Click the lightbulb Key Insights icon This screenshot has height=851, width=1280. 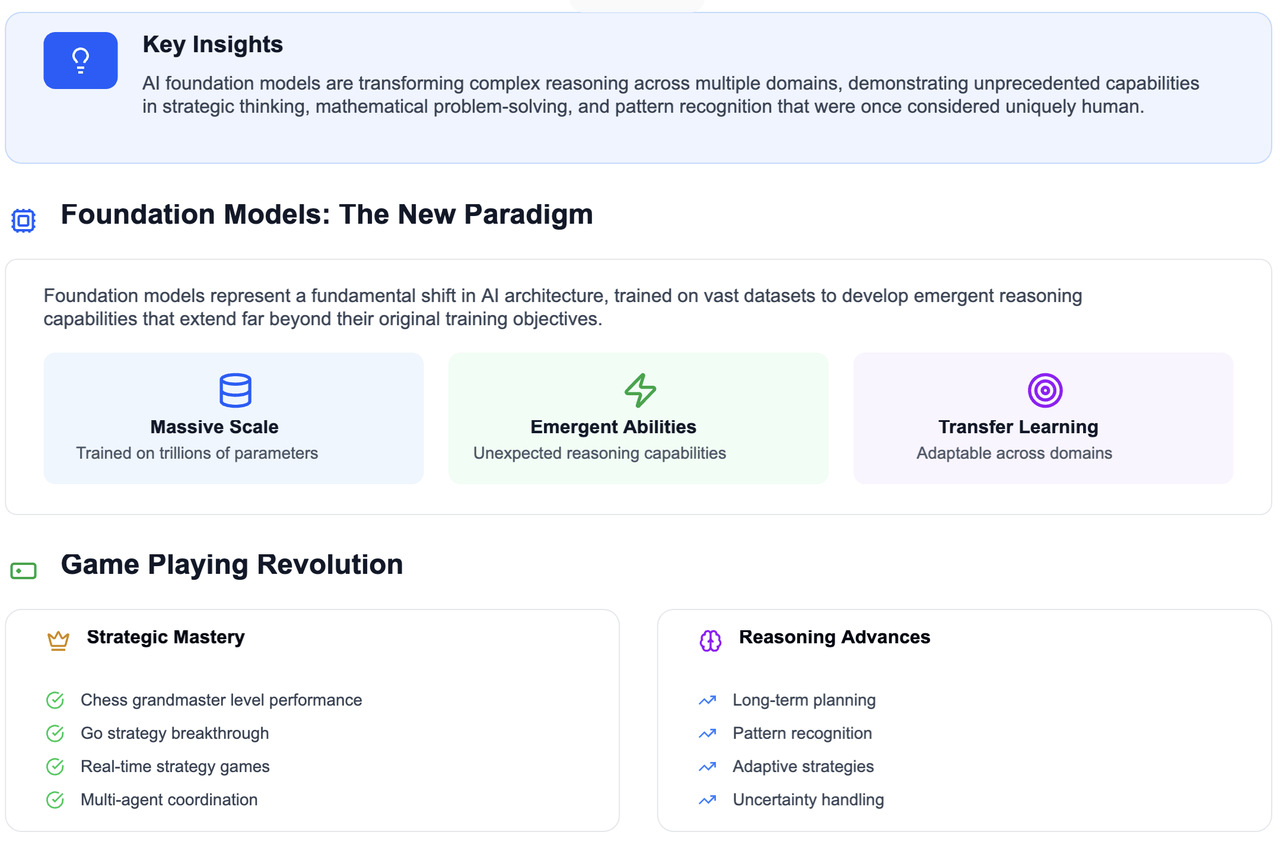point(81,60)
